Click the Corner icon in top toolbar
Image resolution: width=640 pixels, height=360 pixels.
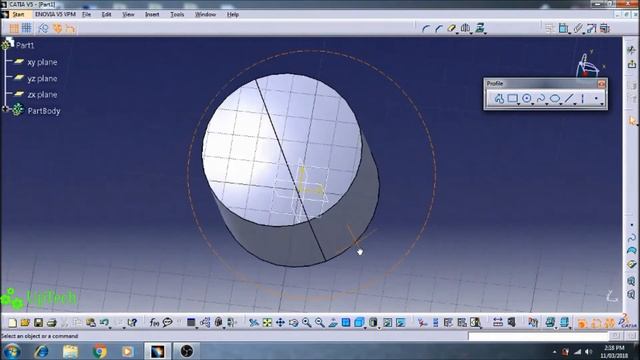pyautogui.click(x=426, y=28)
